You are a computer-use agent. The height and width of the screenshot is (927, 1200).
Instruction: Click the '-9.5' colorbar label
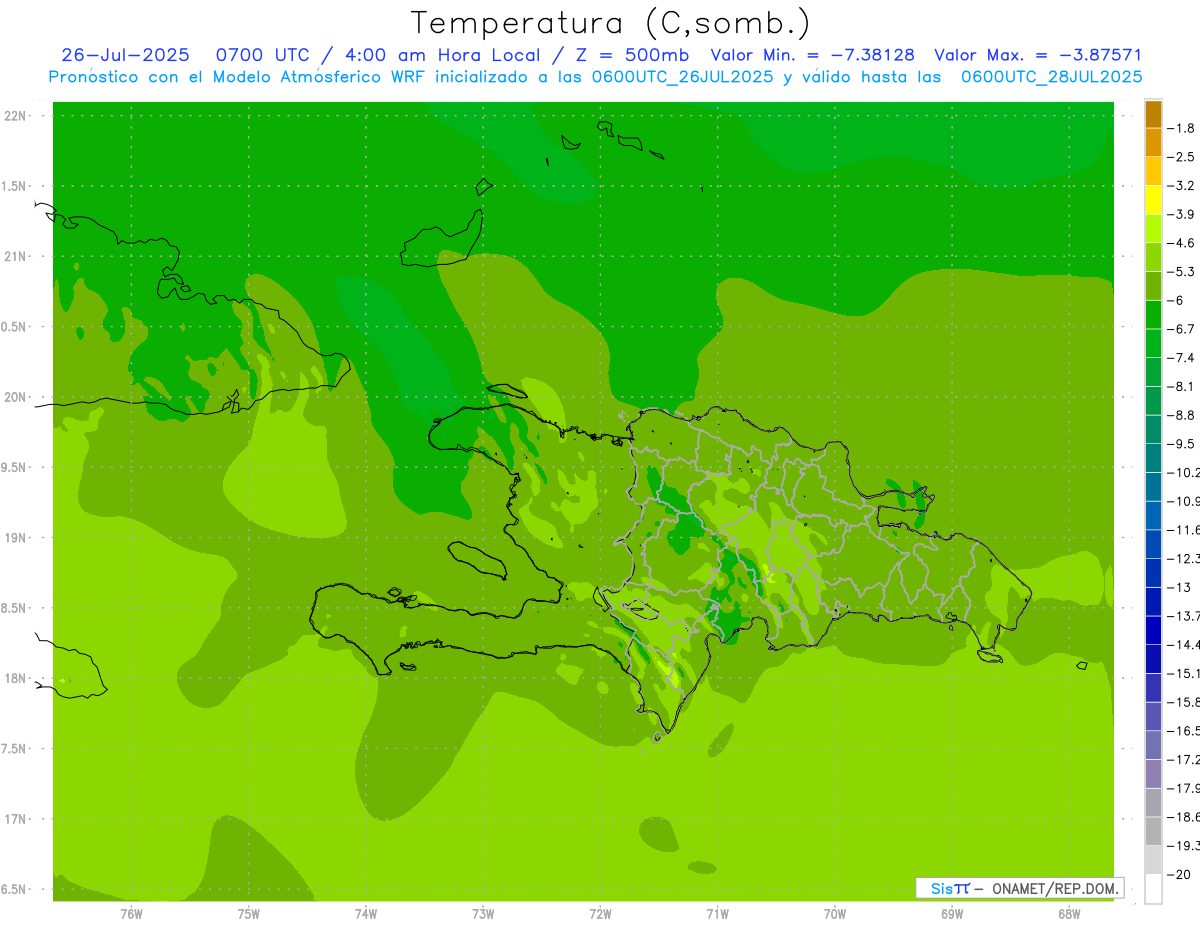pos(1182,444)
